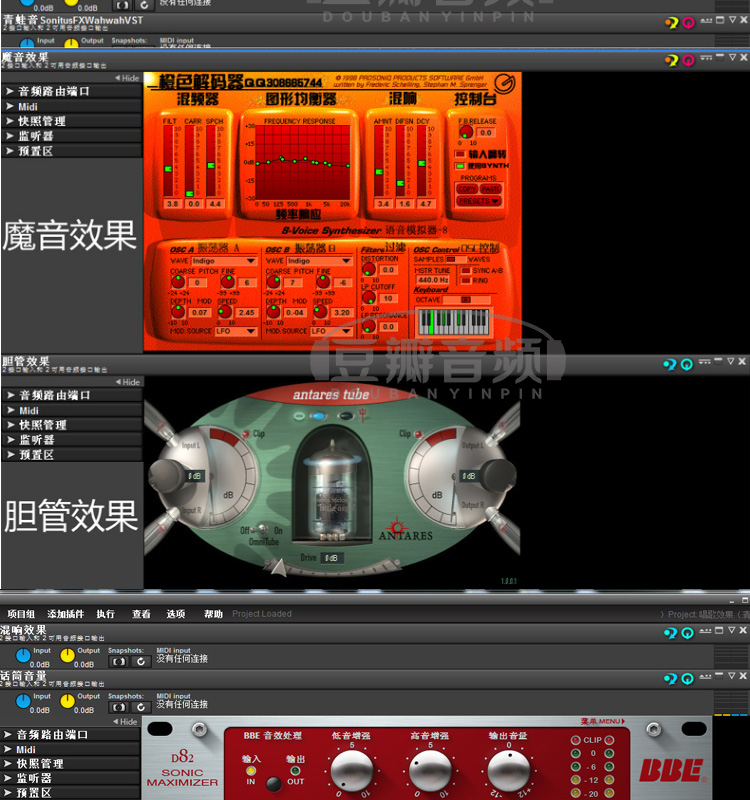The height and width of the screenshot is (800, 750).
Task: Toggle the 输入翻转 checkbox in vocoder console
Action: click(x=460, y=154)
